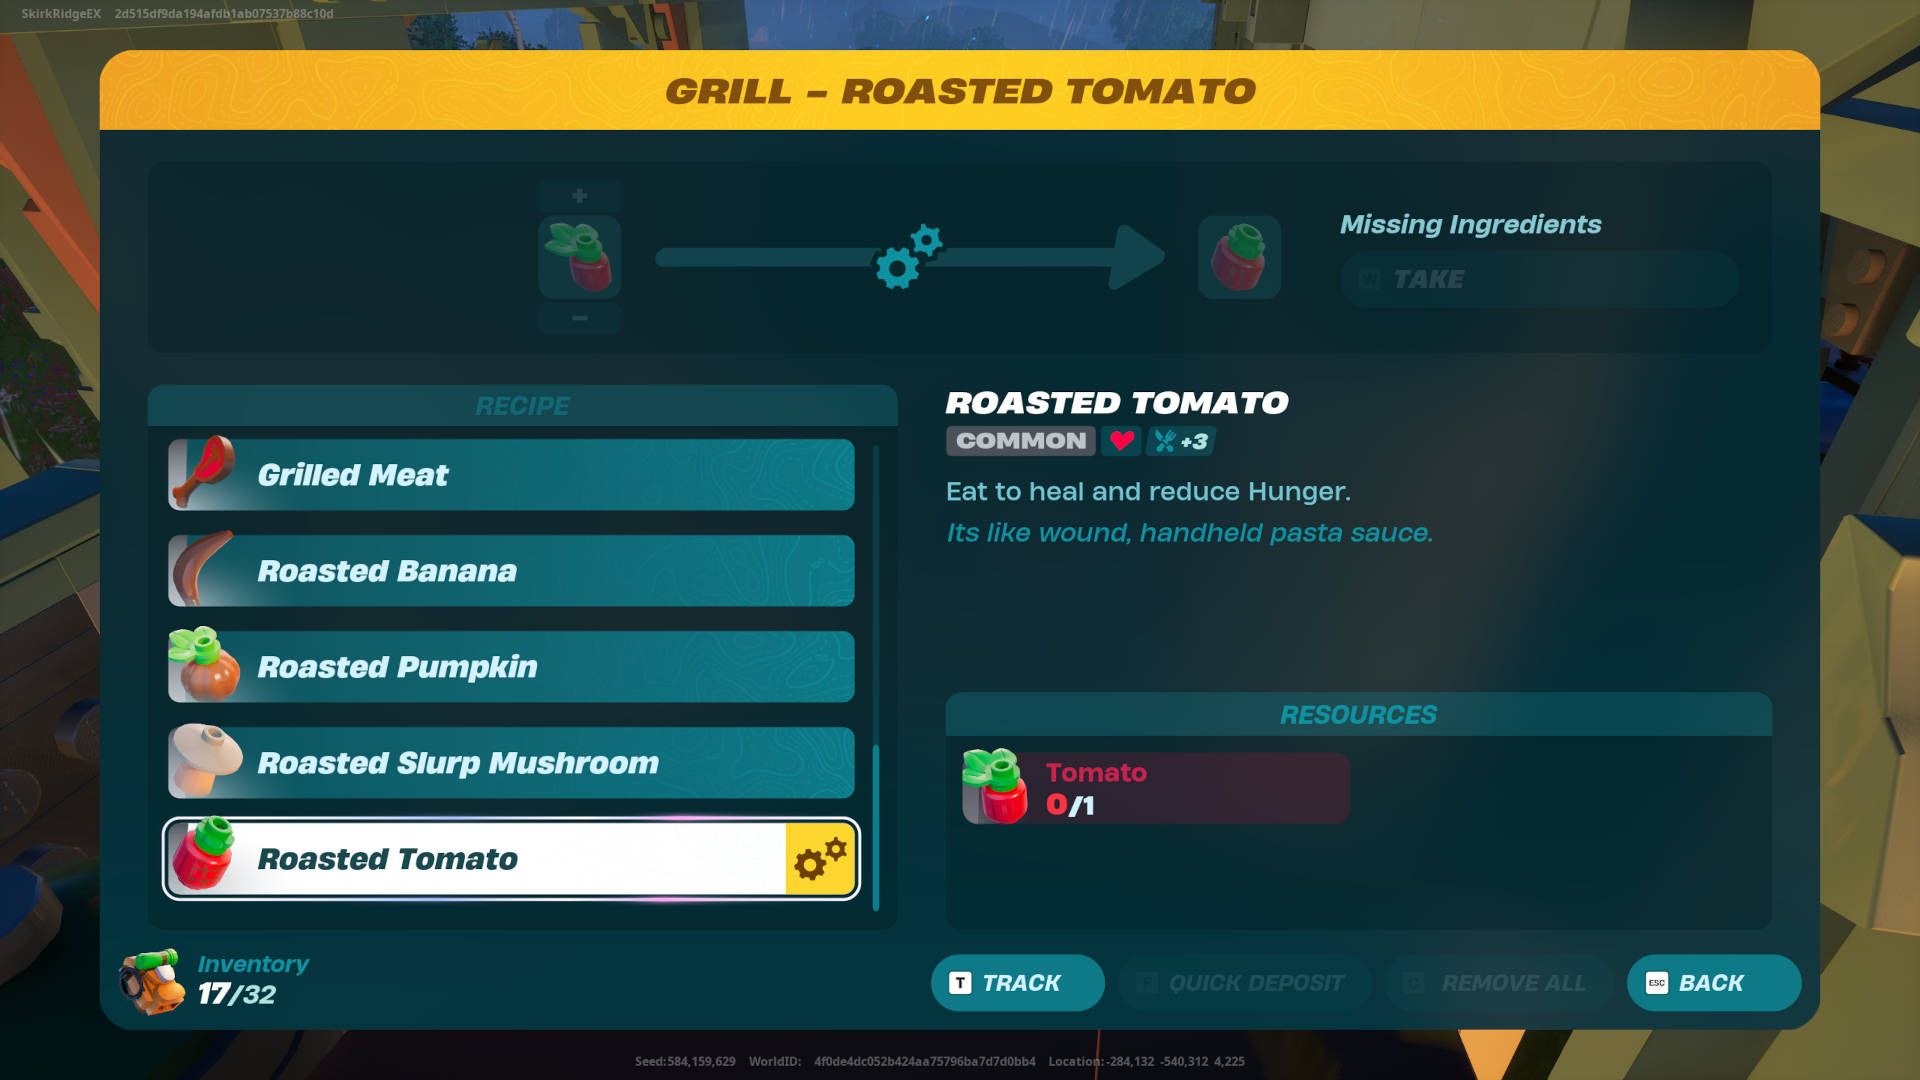Click the BACK button

click(1713, 982)
